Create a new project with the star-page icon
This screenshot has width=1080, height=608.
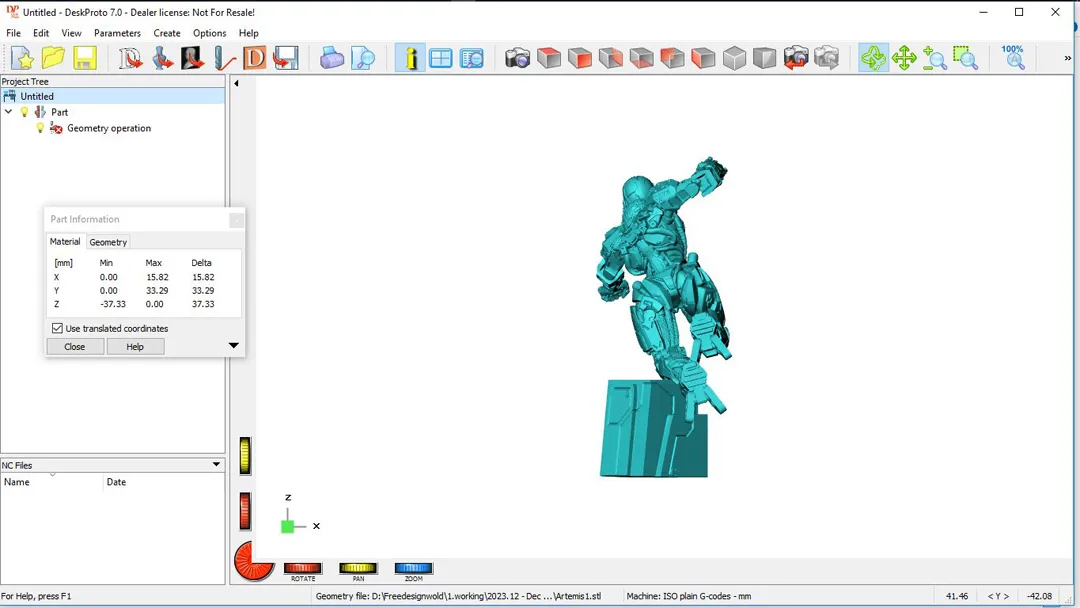(22, 58)
